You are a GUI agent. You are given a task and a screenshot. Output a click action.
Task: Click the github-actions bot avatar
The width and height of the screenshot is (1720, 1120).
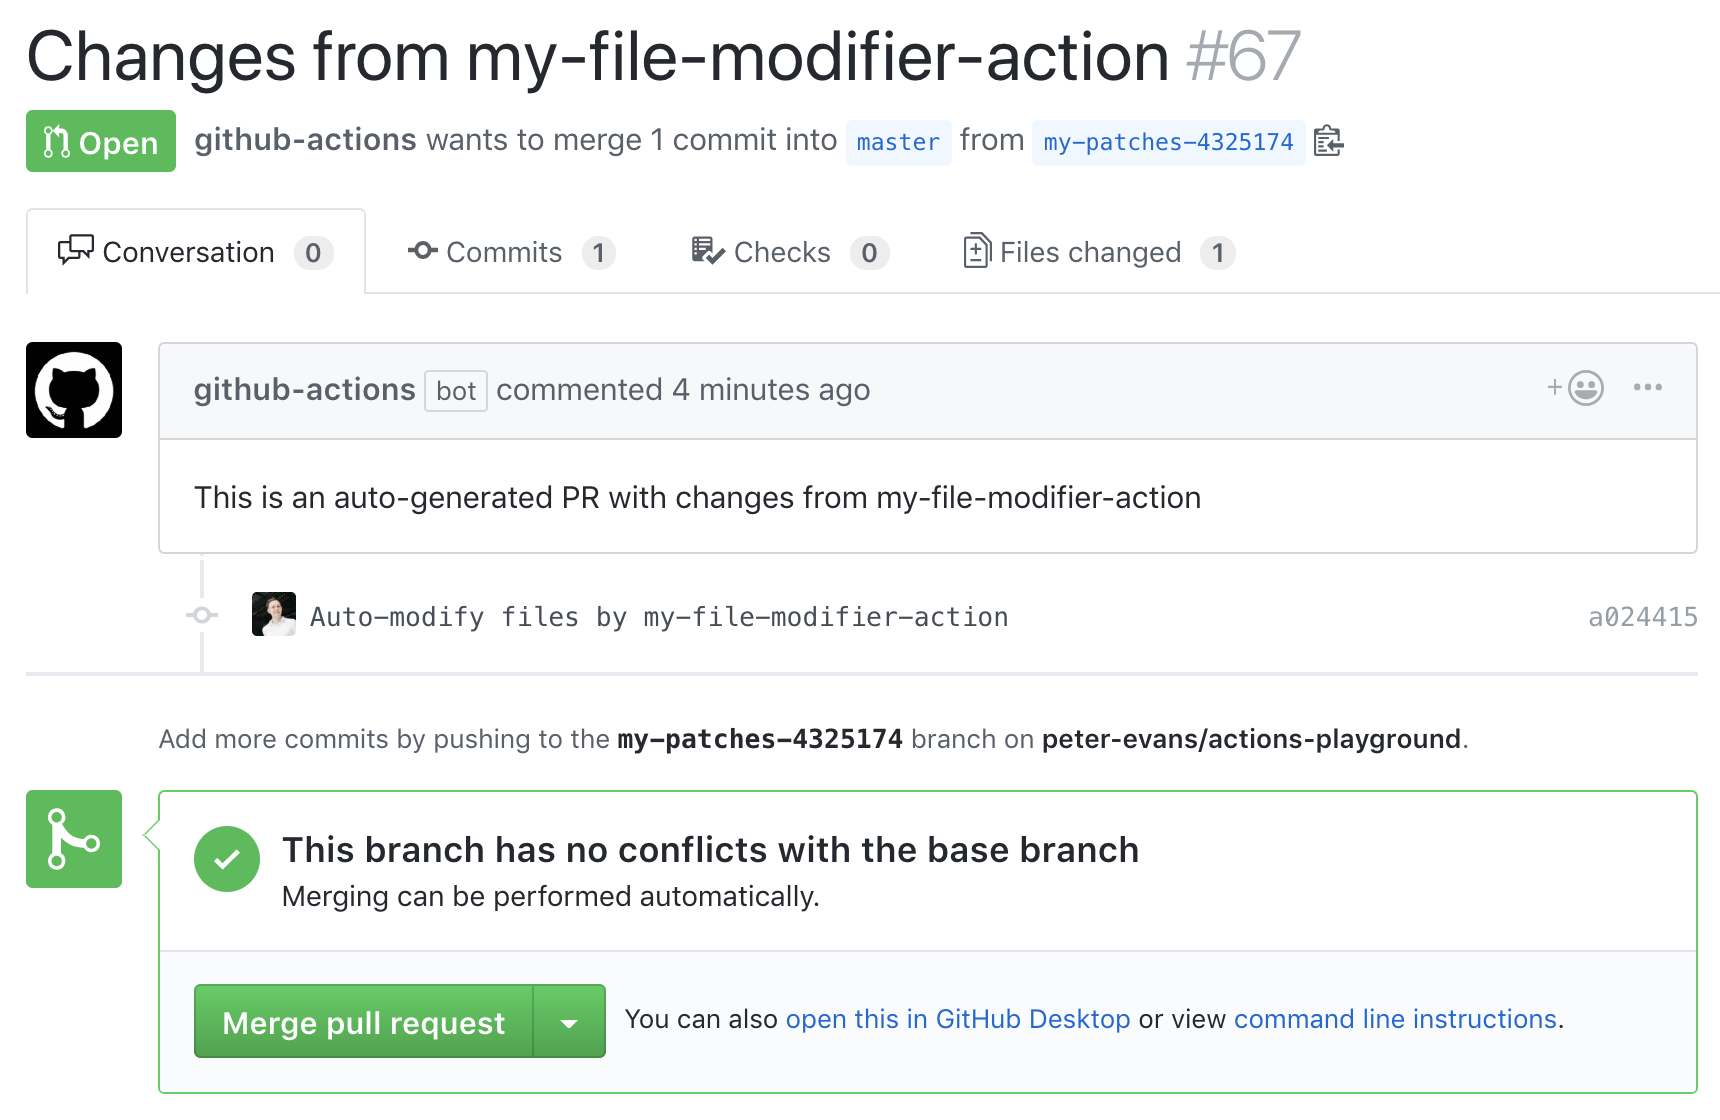pyautogui.click(x=74, y=390)
